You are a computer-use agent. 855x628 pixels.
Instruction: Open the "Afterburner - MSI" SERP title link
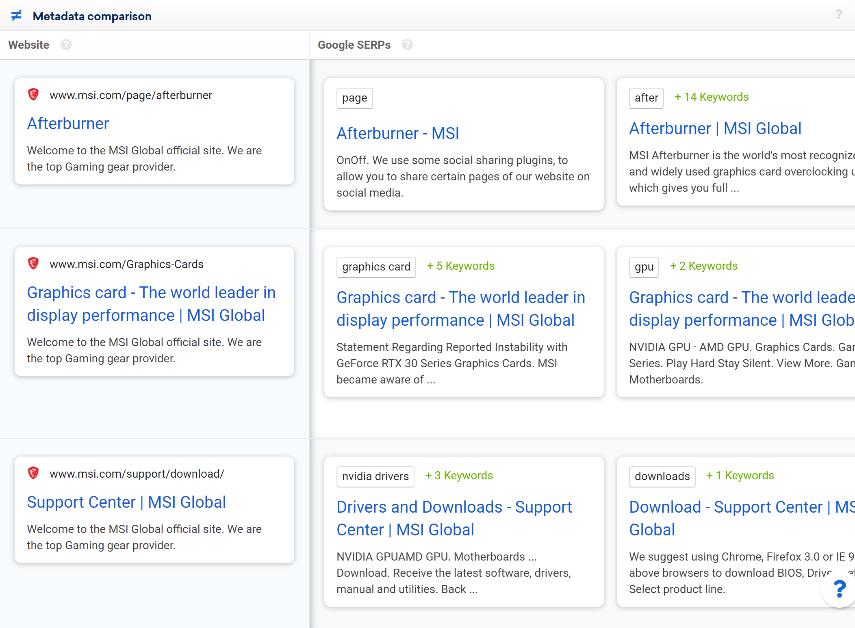pos(397,132)
